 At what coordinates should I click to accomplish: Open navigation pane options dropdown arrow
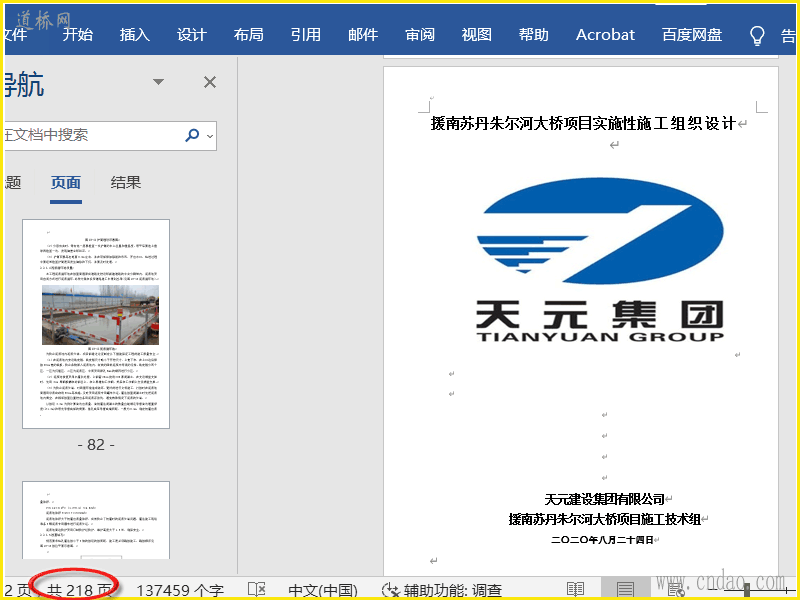click(x=159, y=82)
